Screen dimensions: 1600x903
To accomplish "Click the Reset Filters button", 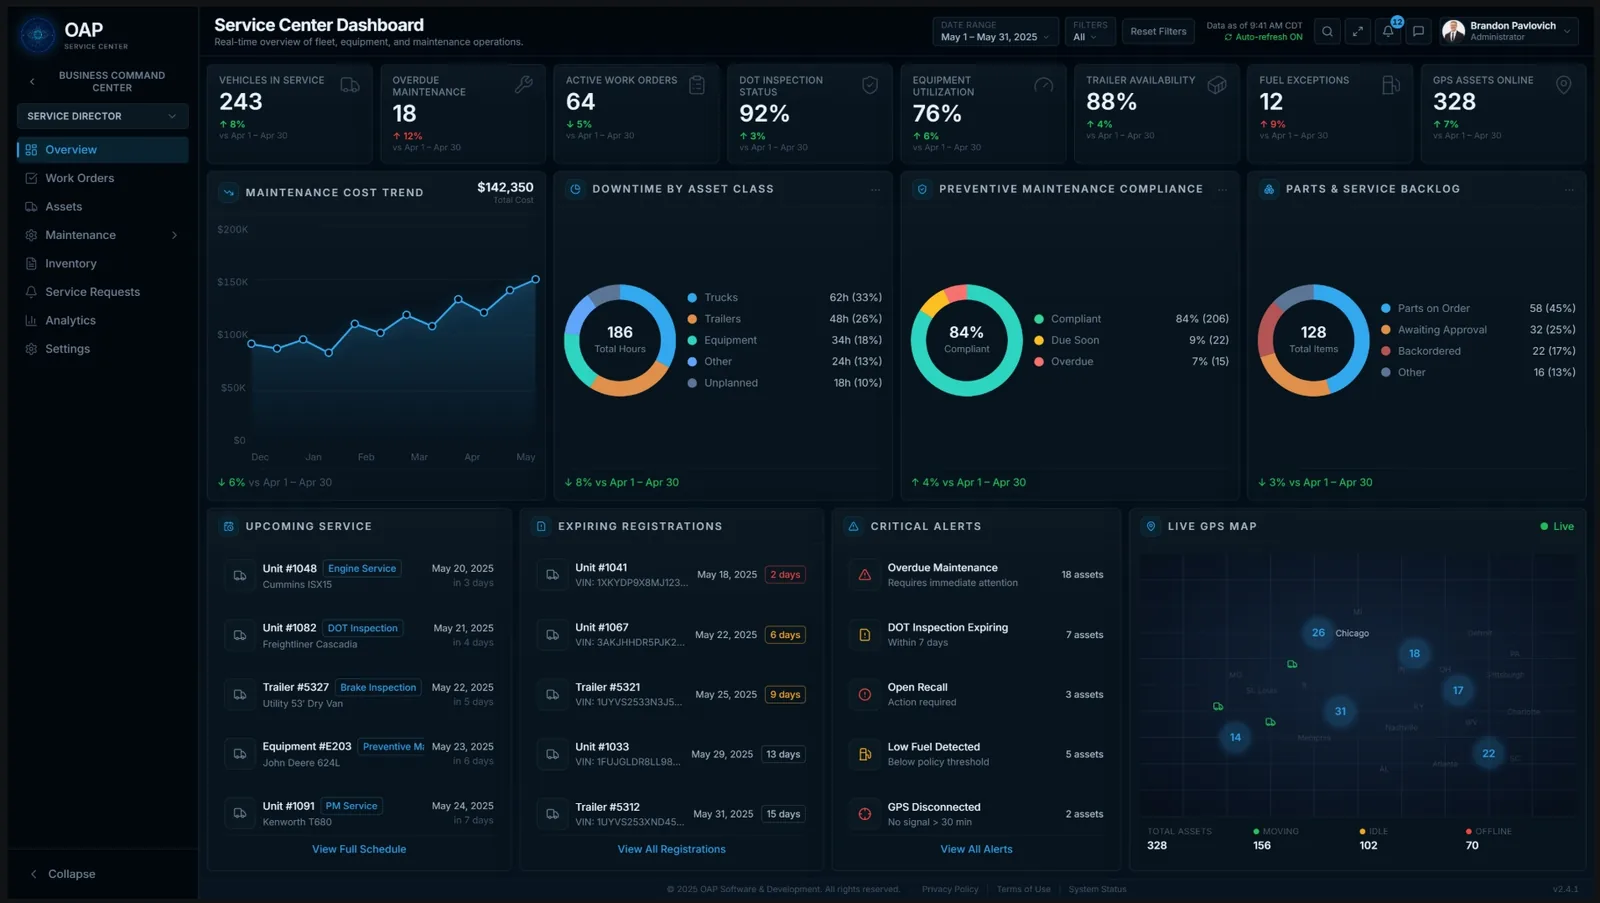I will tap(1158, 32).
